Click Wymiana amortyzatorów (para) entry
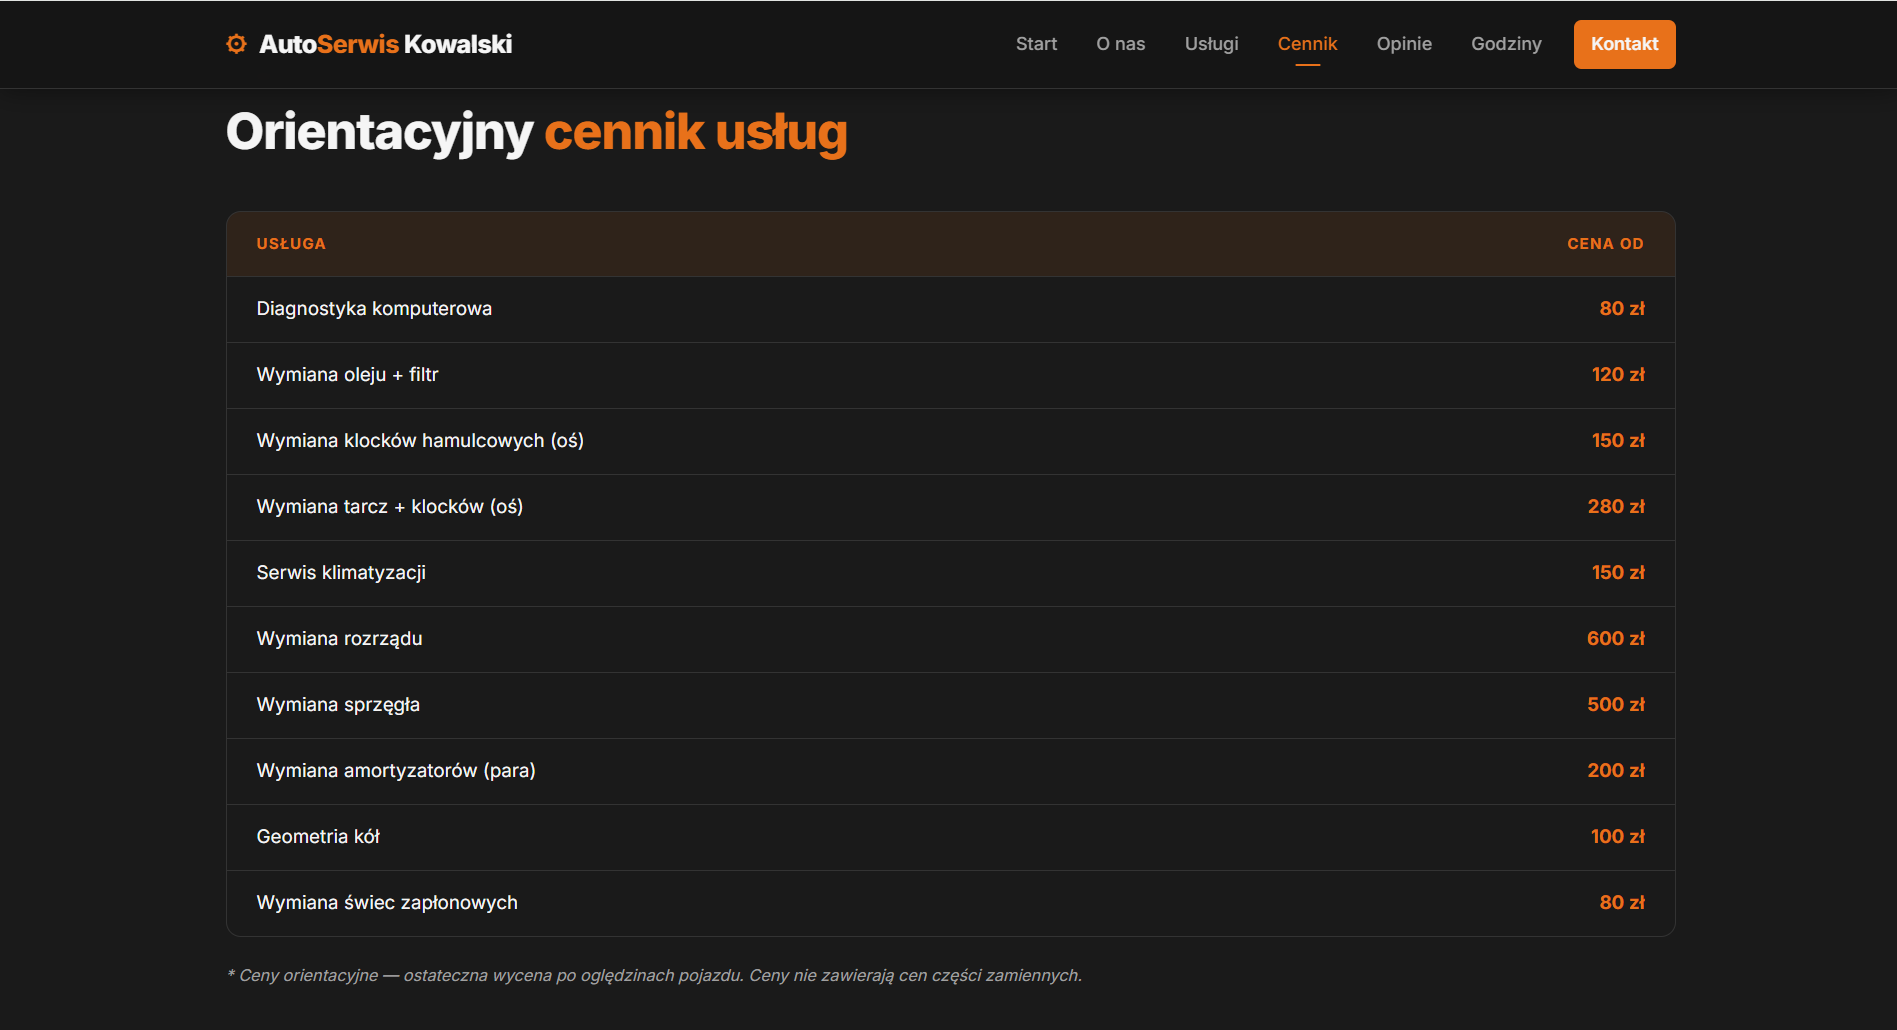The height and width of the screenshot is (1030, 1897). click(x=396, y=771)
